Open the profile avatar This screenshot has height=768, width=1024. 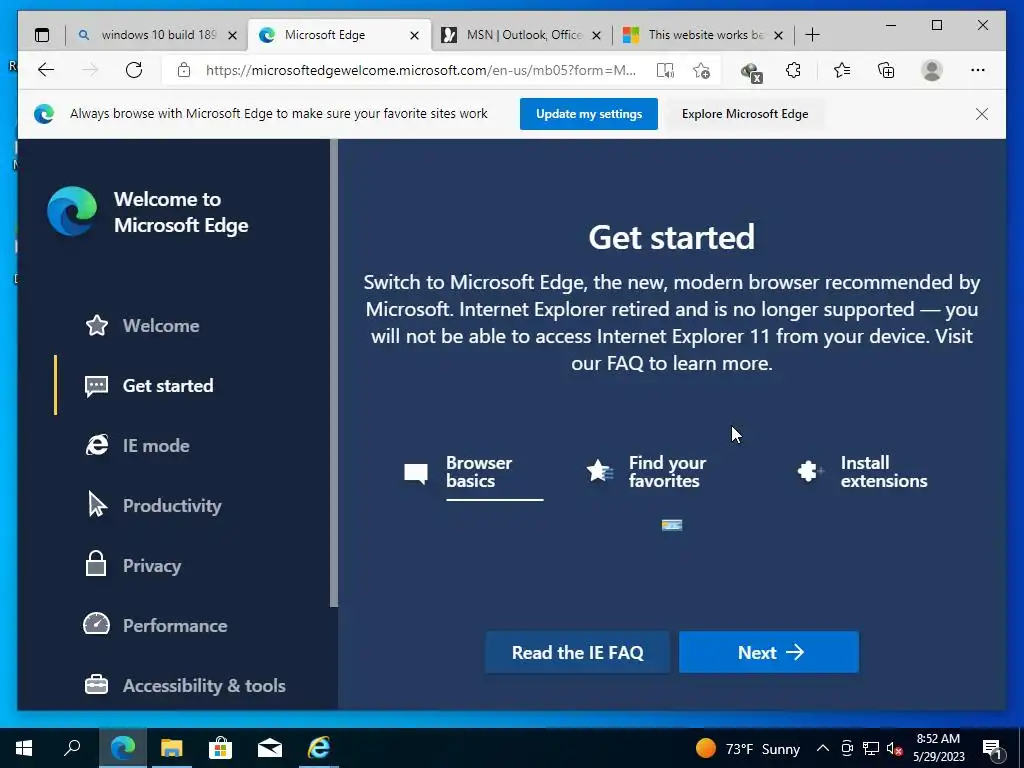pyautogui.click(x=932, y=70)
